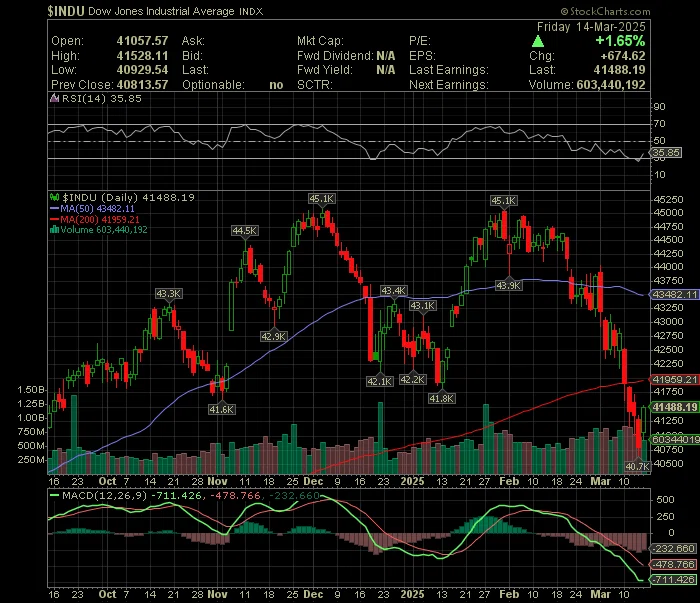Click the 45.1K peak label in December

[x=321, y=199]
